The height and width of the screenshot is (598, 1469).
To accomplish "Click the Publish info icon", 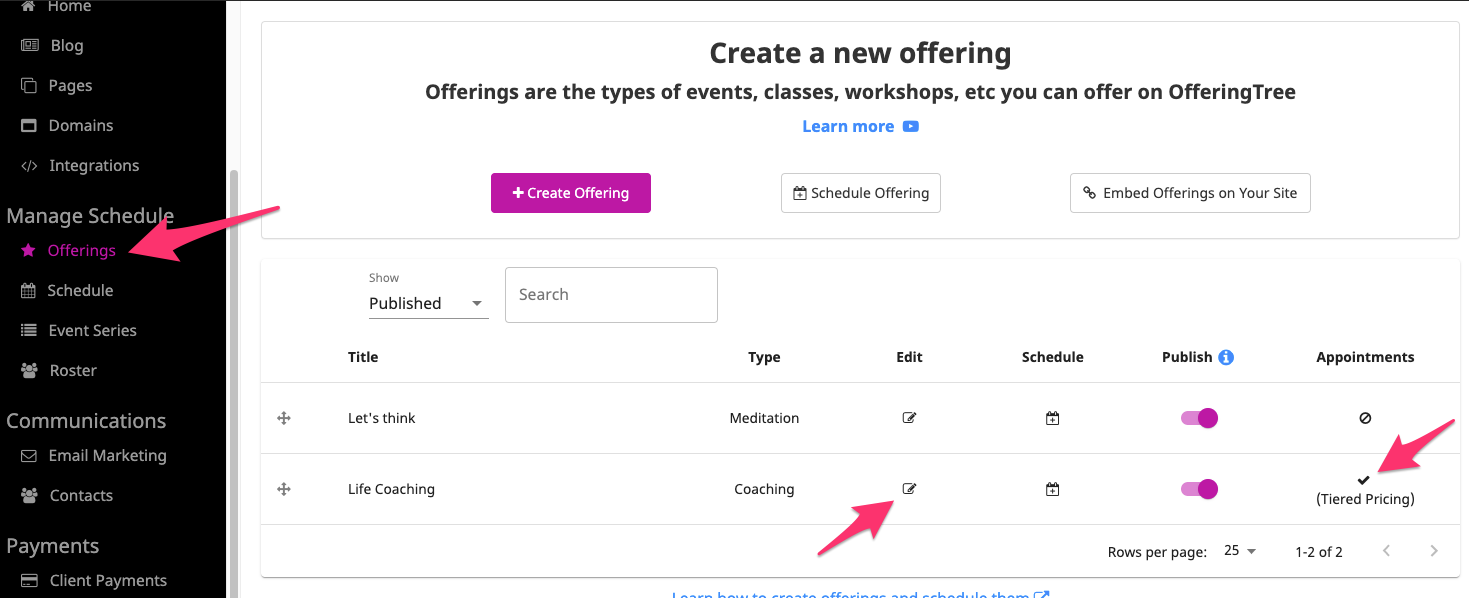I will [1226, 357].
